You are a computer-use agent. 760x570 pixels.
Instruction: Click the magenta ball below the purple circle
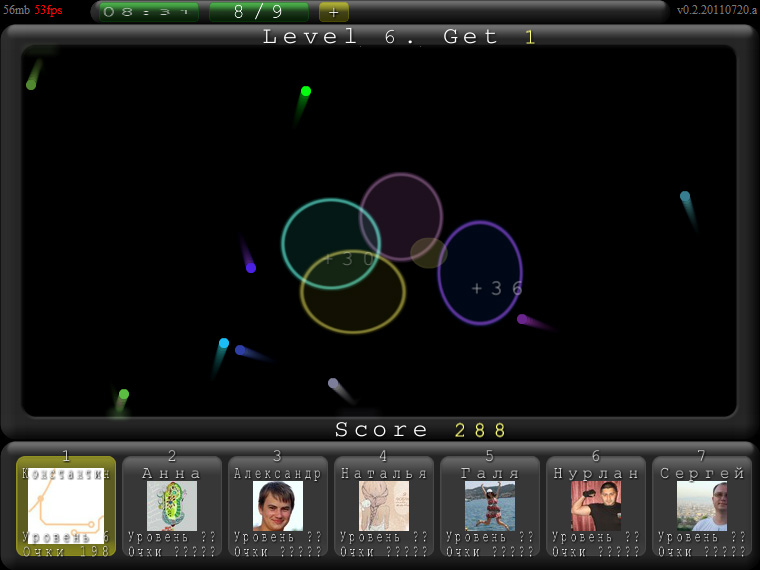(522, 319)
